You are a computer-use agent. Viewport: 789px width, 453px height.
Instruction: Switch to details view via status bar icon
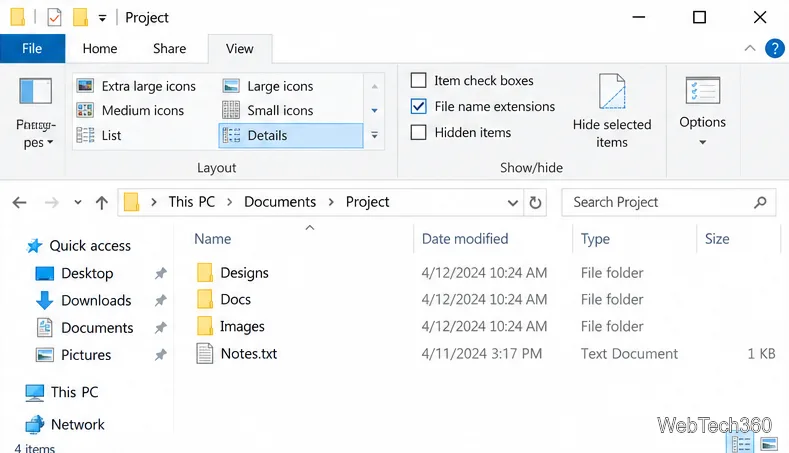pyautogui.click(x=741, y=444)
